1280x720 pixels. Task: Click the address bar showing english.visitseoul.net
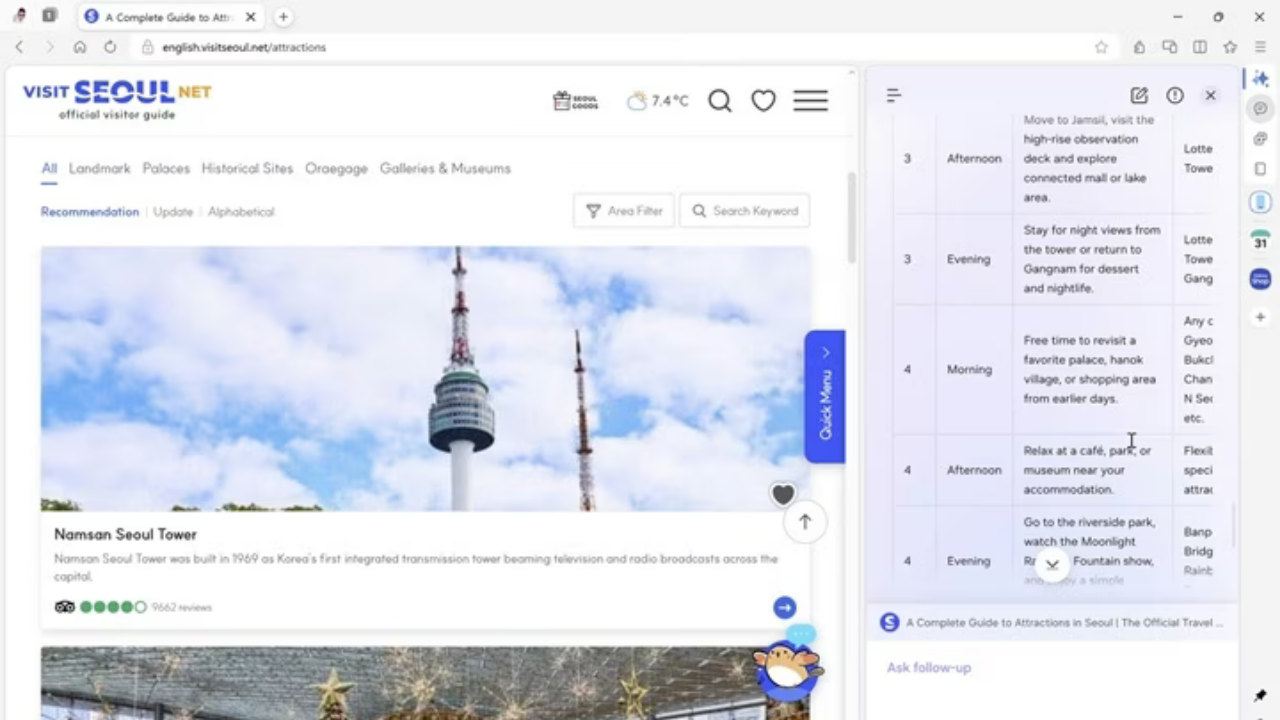coord(244,47)
